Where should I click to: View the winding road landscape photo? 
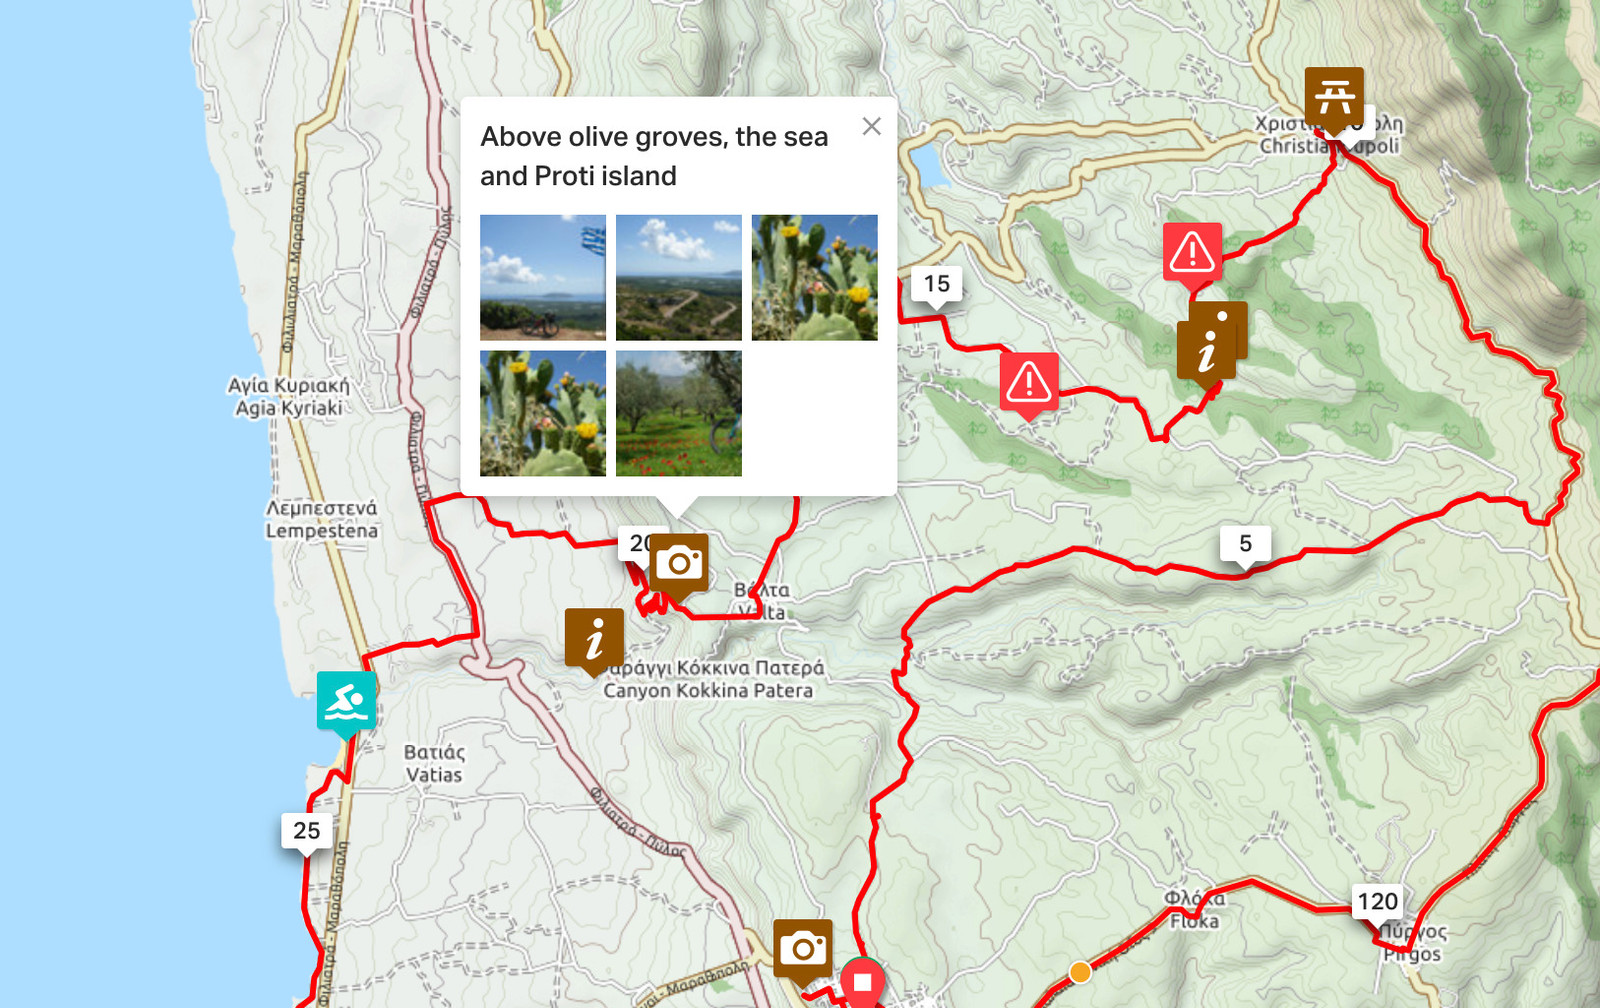(679, 277)
